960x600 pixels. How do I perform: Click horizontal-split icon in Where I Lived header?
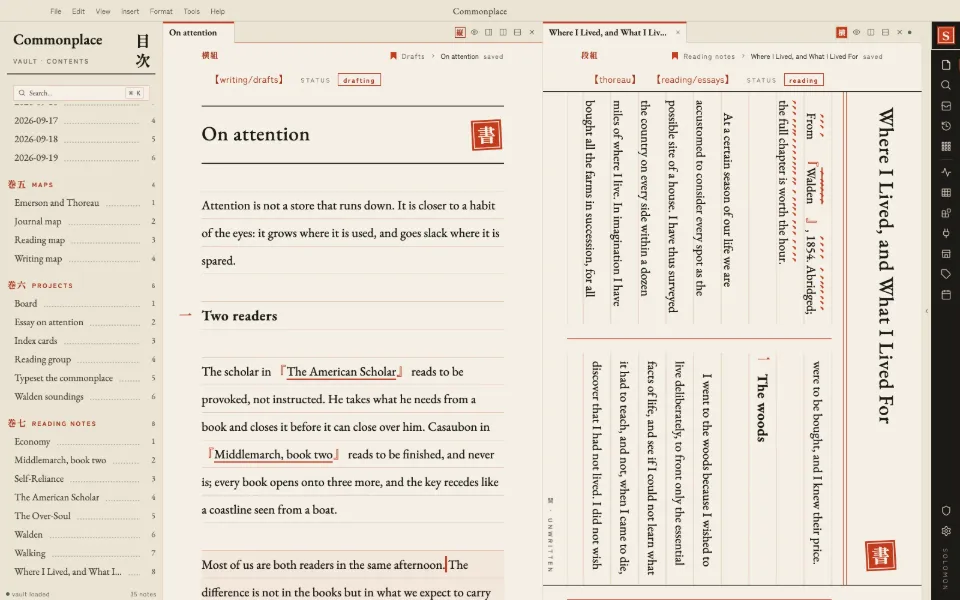885,32
